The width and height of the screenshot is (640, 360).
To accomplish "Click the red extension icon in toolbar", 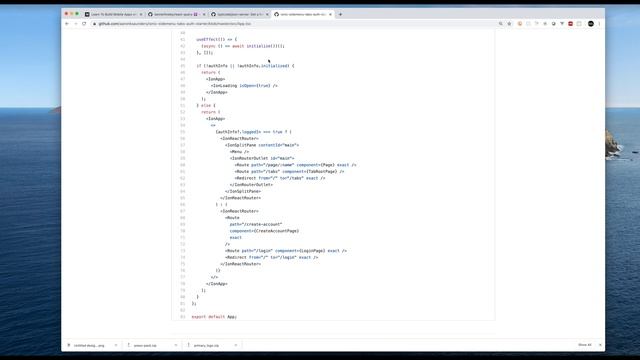I will [x=571, y=24].
